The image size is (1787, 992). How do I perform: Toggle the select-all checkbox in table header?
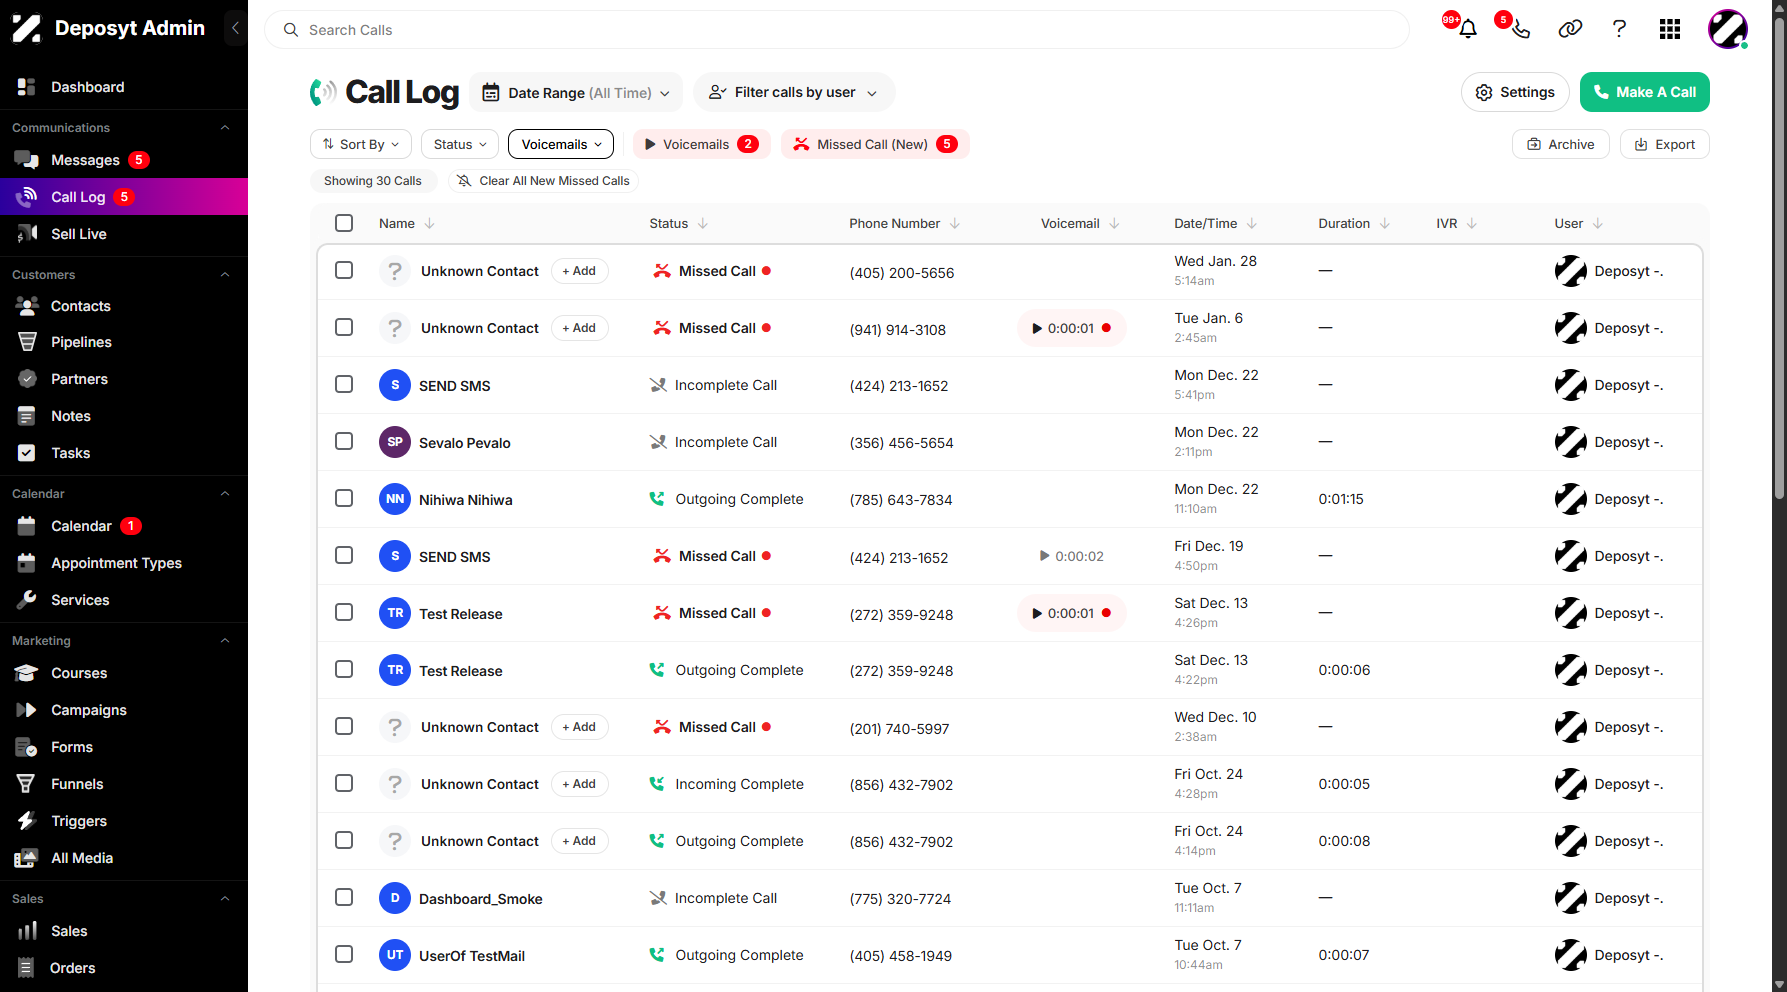tap(344, 223)
